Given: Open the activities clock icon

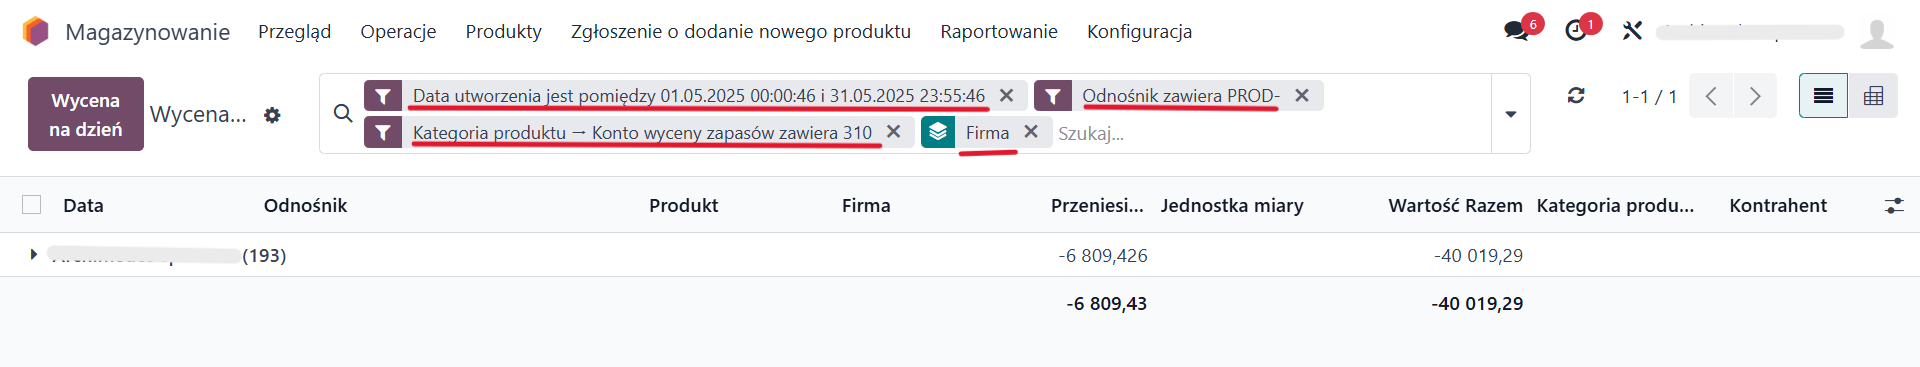Looking at the screenshot, I should [1576, 31].
